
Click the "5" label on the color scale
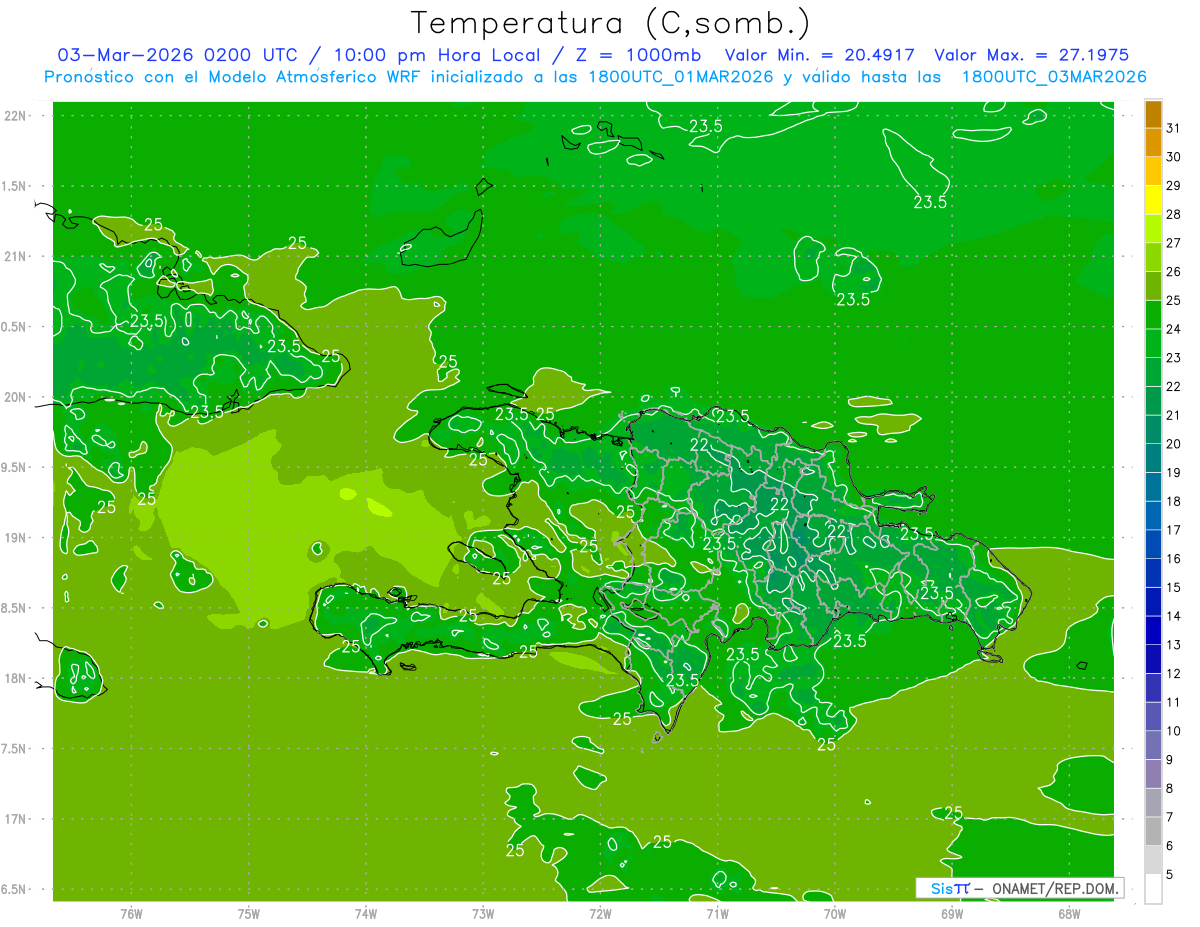click(x=1170, y=874)
